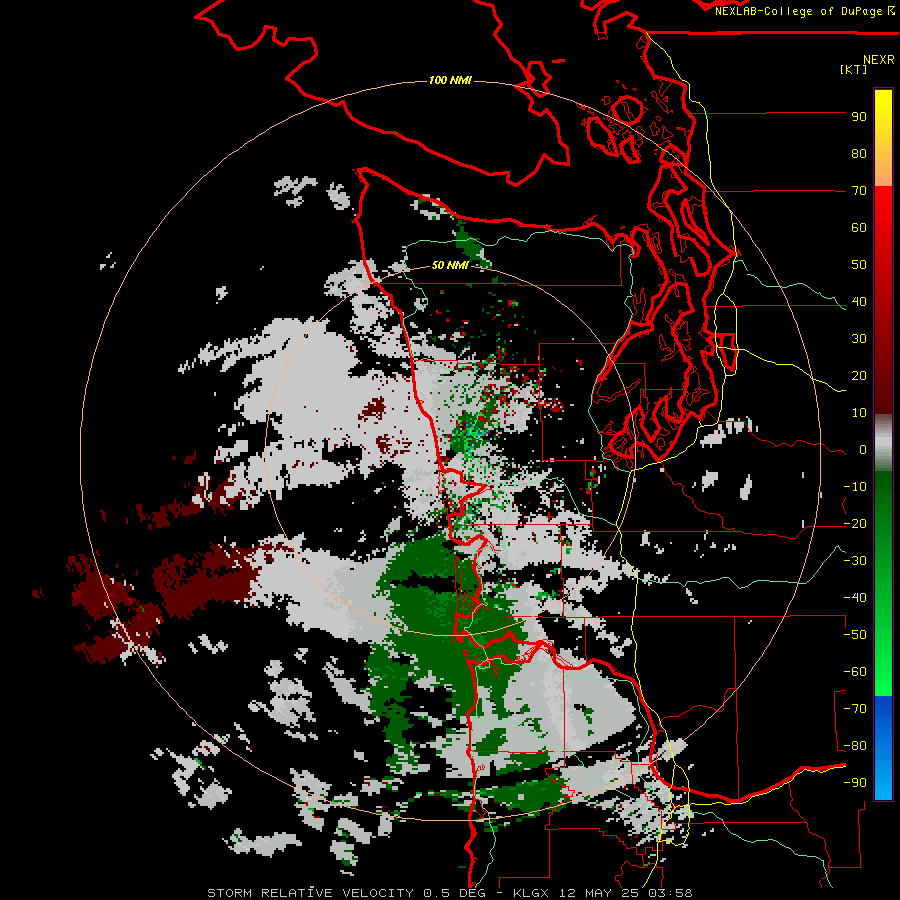This screenshot has height=900, width=900.
Task: Click the blue bottom segment of color bar
Action: (883, 748)
